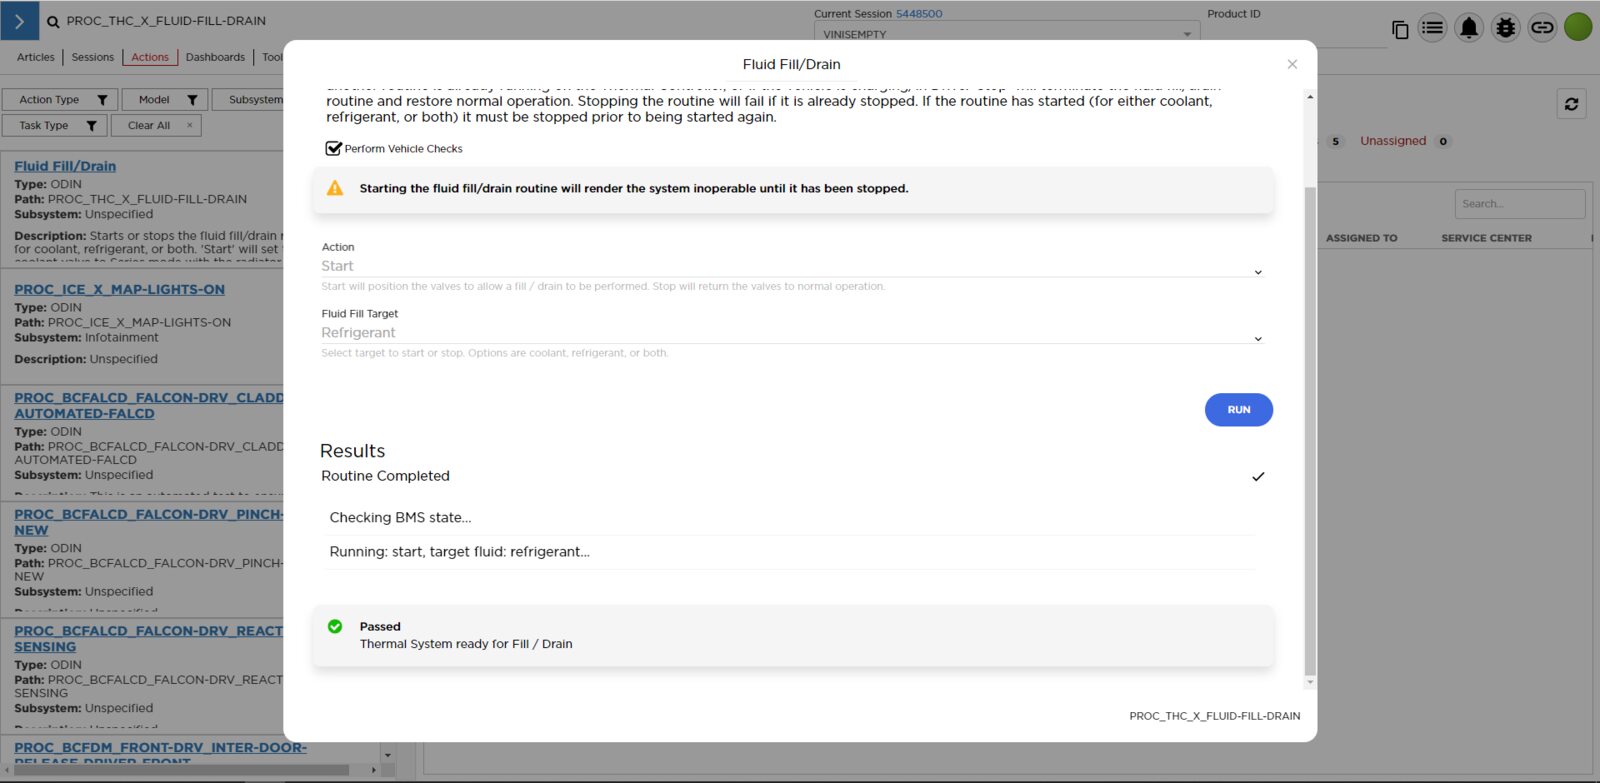Open the Action Type filter

(x=59, y=100)
